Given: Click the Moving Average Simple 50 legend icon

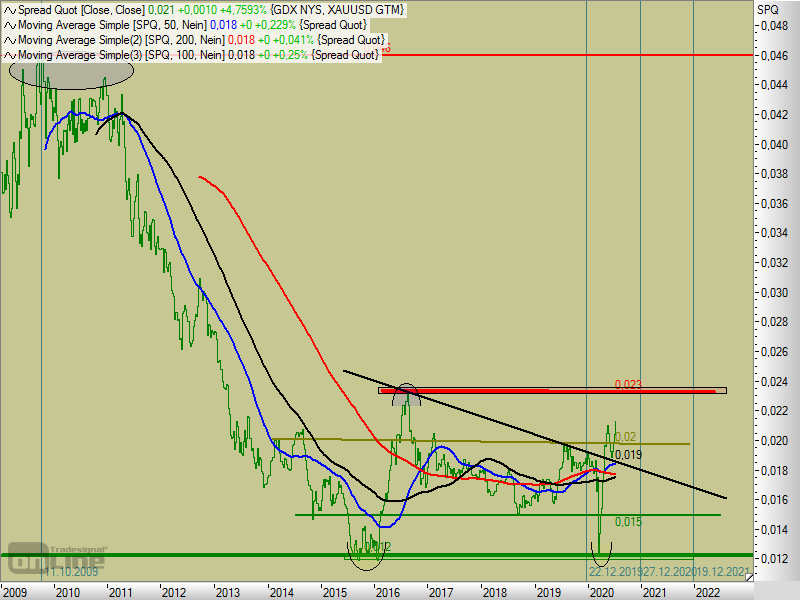Looking at the screenshot, I should click(10, 25).
